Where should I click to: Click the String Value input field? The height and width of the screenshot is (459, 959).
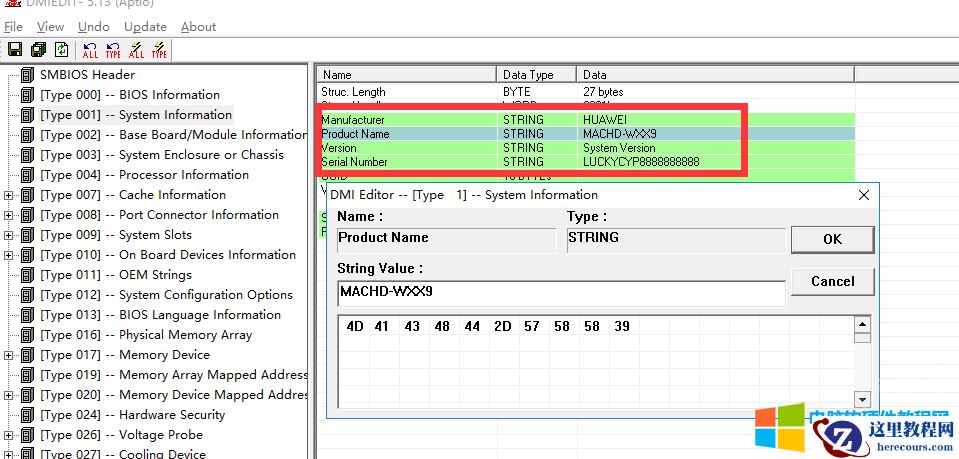point(561,292)
